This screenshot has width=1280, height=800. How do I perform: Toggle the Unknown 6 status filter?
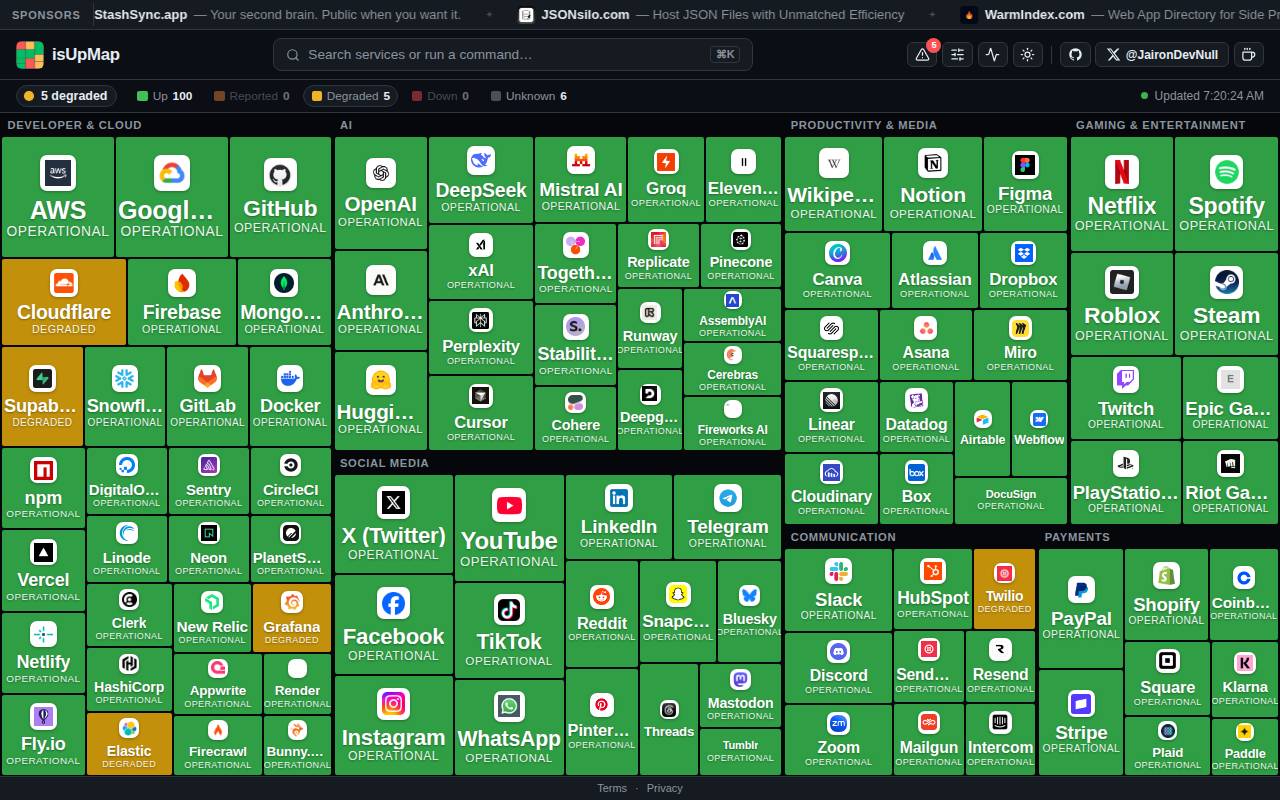tap(529, 96)
